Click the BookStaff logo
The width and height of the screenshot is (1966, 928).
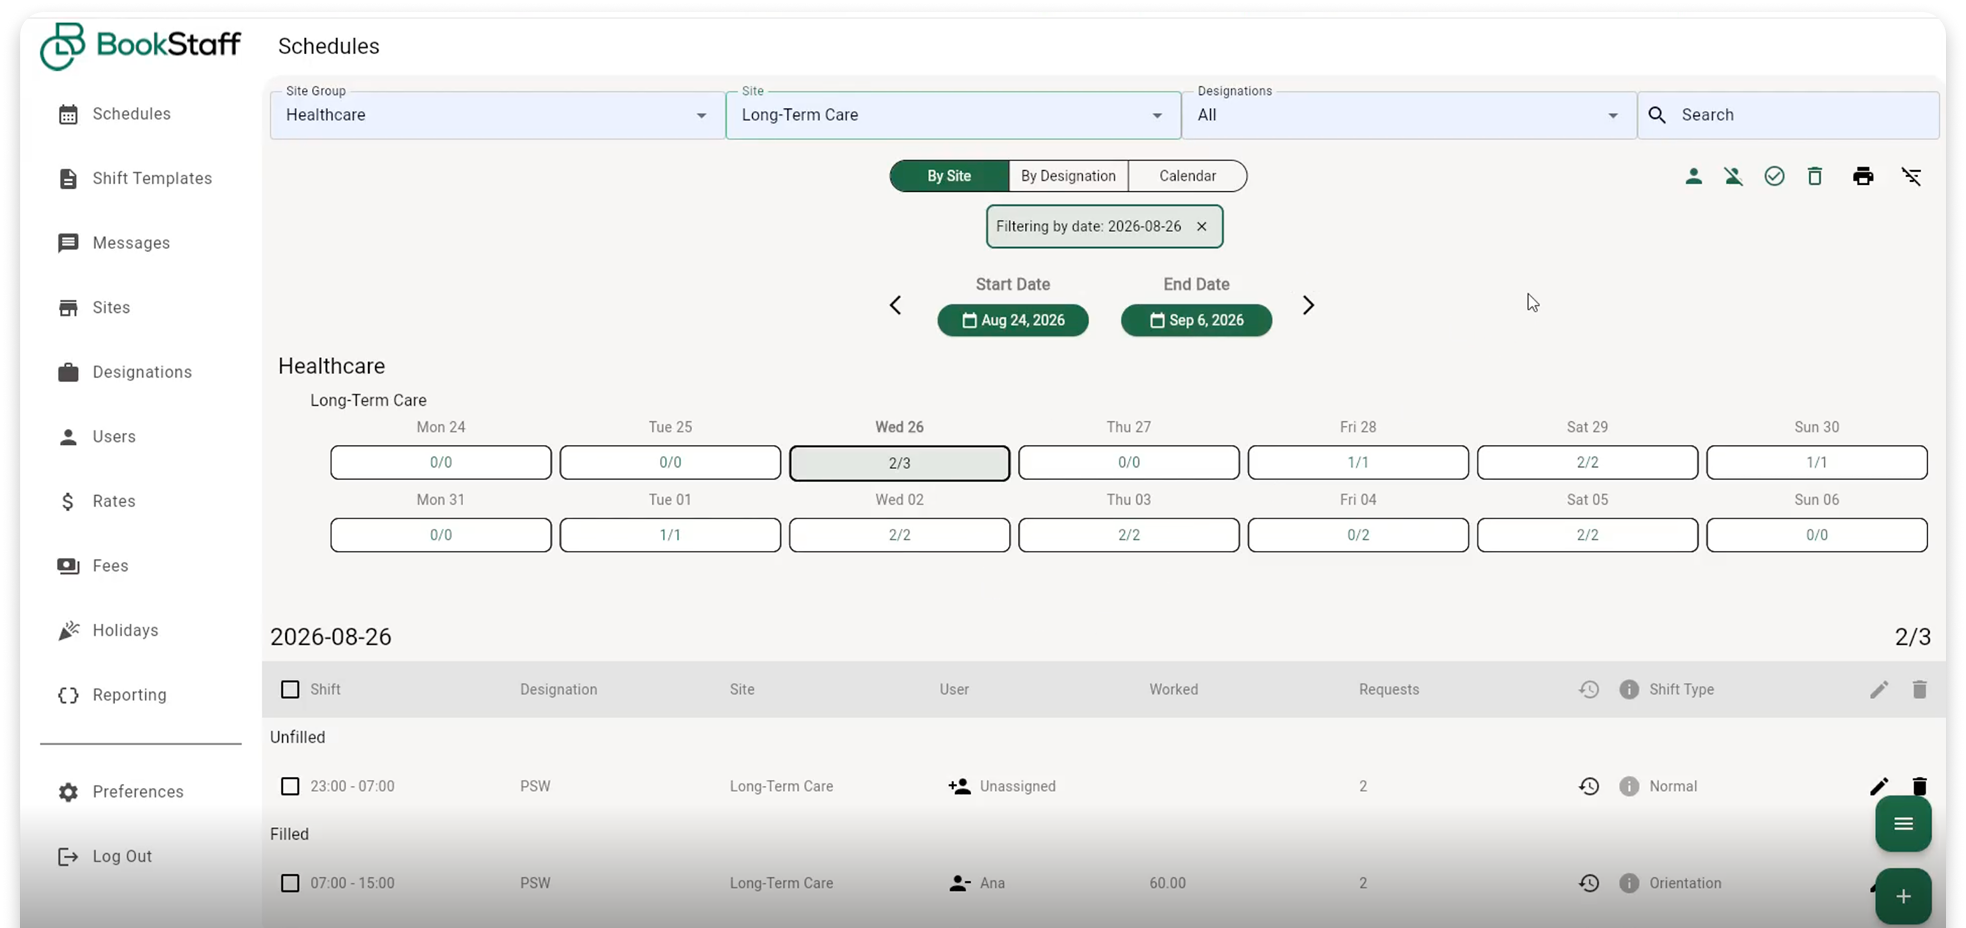point(141,46)
